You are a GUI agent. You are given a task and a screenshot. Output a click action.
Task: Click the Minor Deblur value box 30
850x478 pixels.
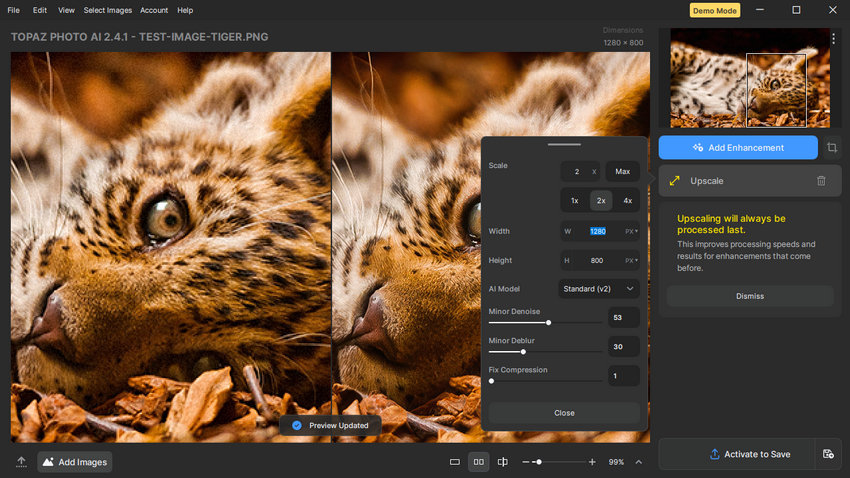click(x=623, y=347)
